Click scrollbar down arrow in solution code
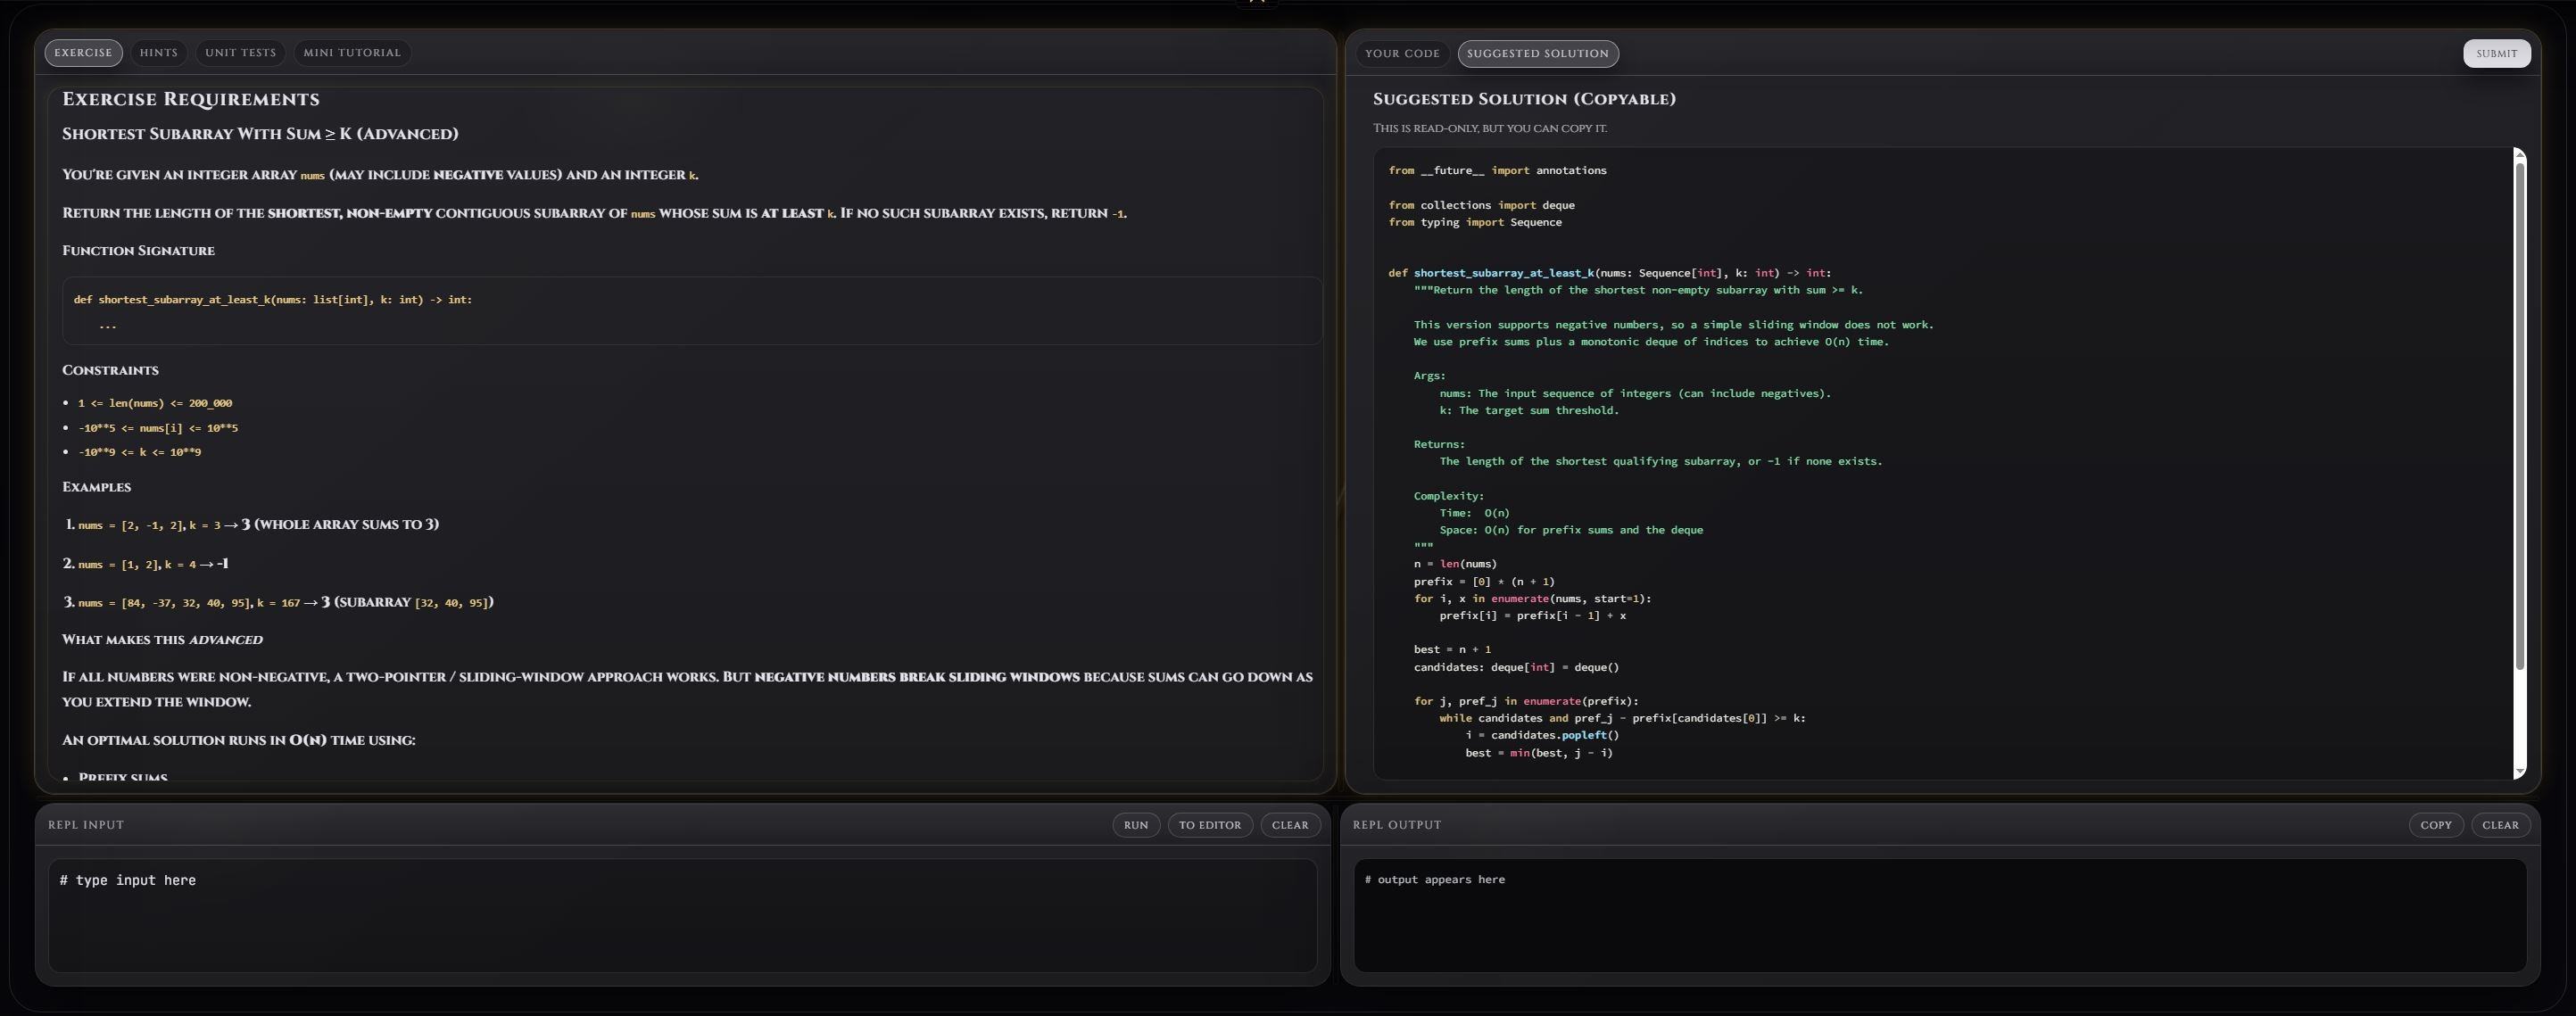 (2520, 771)
